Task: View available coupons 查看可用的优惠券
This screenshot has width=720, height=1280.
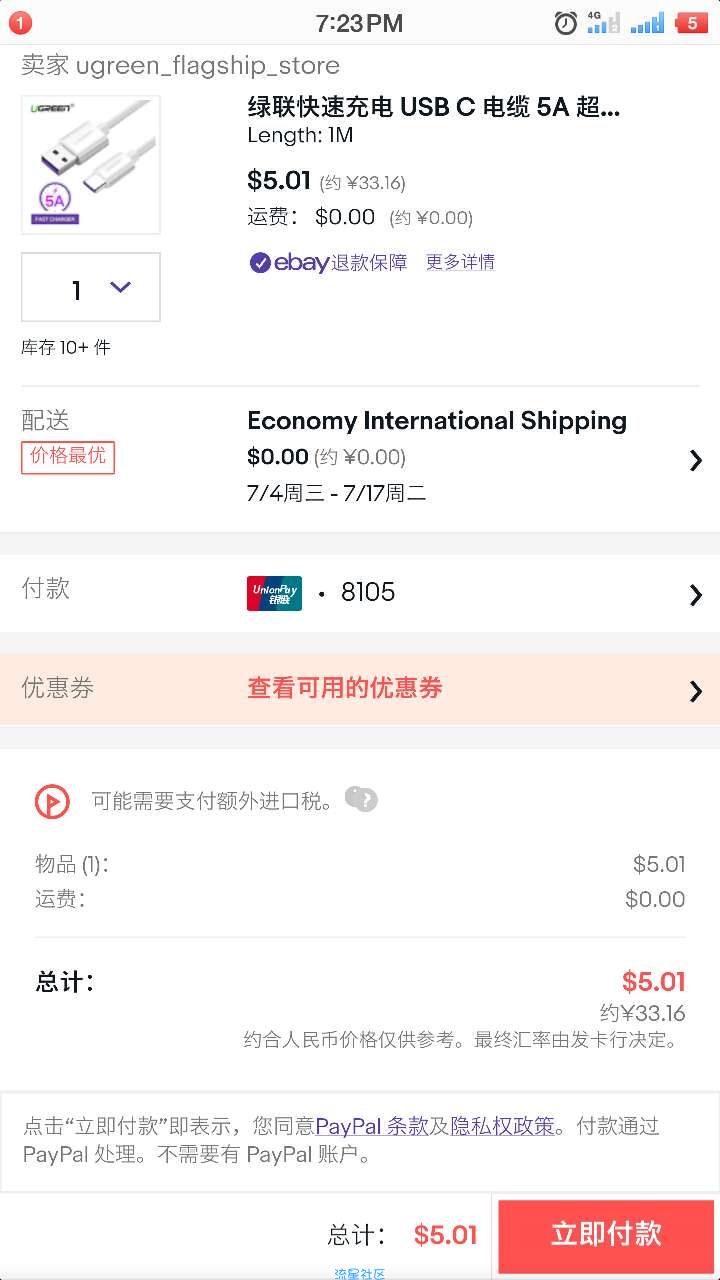Action: (345, 688)
